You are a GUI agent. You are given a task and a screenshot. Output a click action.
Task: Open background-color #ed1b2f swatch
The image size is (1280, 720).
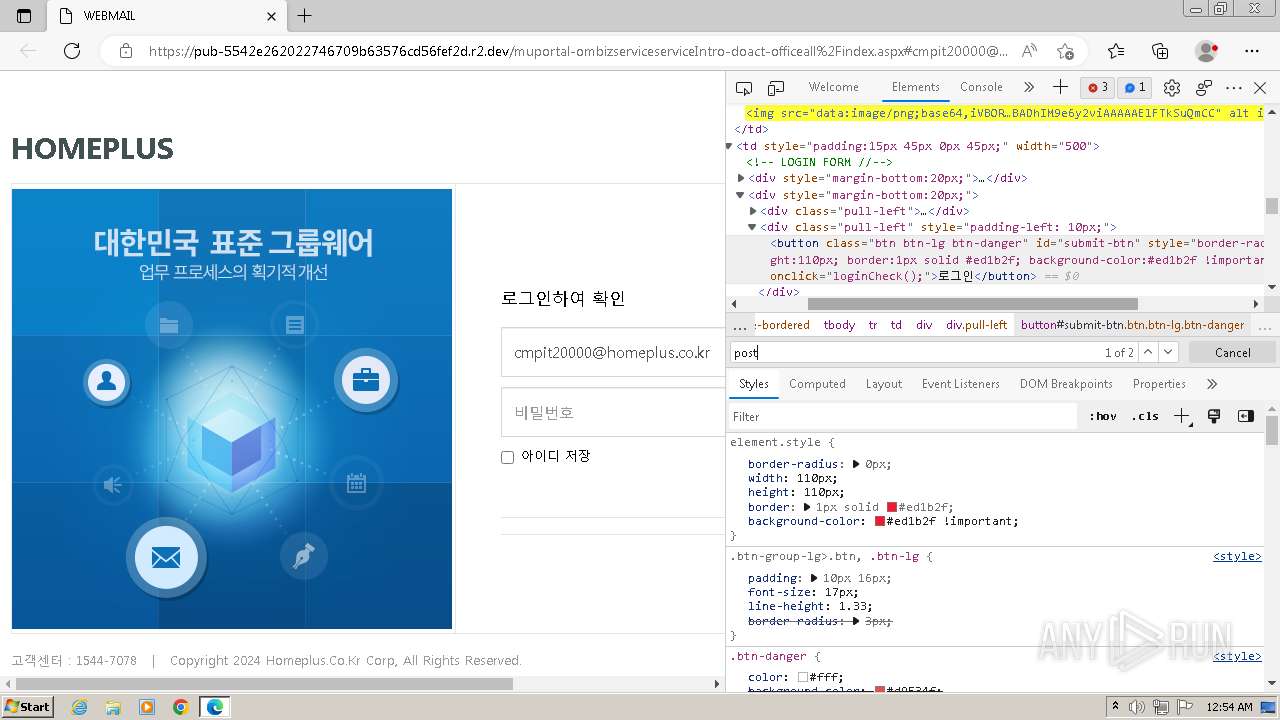880,521
